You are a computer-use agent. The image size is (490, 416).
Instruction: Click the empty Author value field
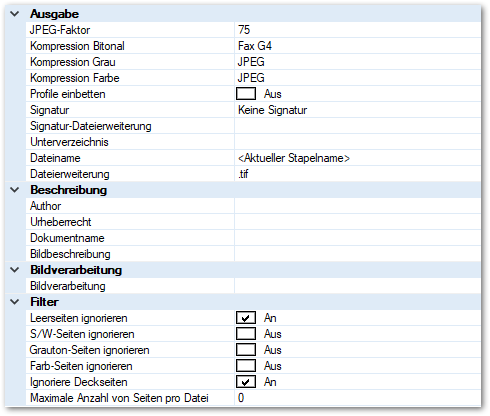point(358,206)
